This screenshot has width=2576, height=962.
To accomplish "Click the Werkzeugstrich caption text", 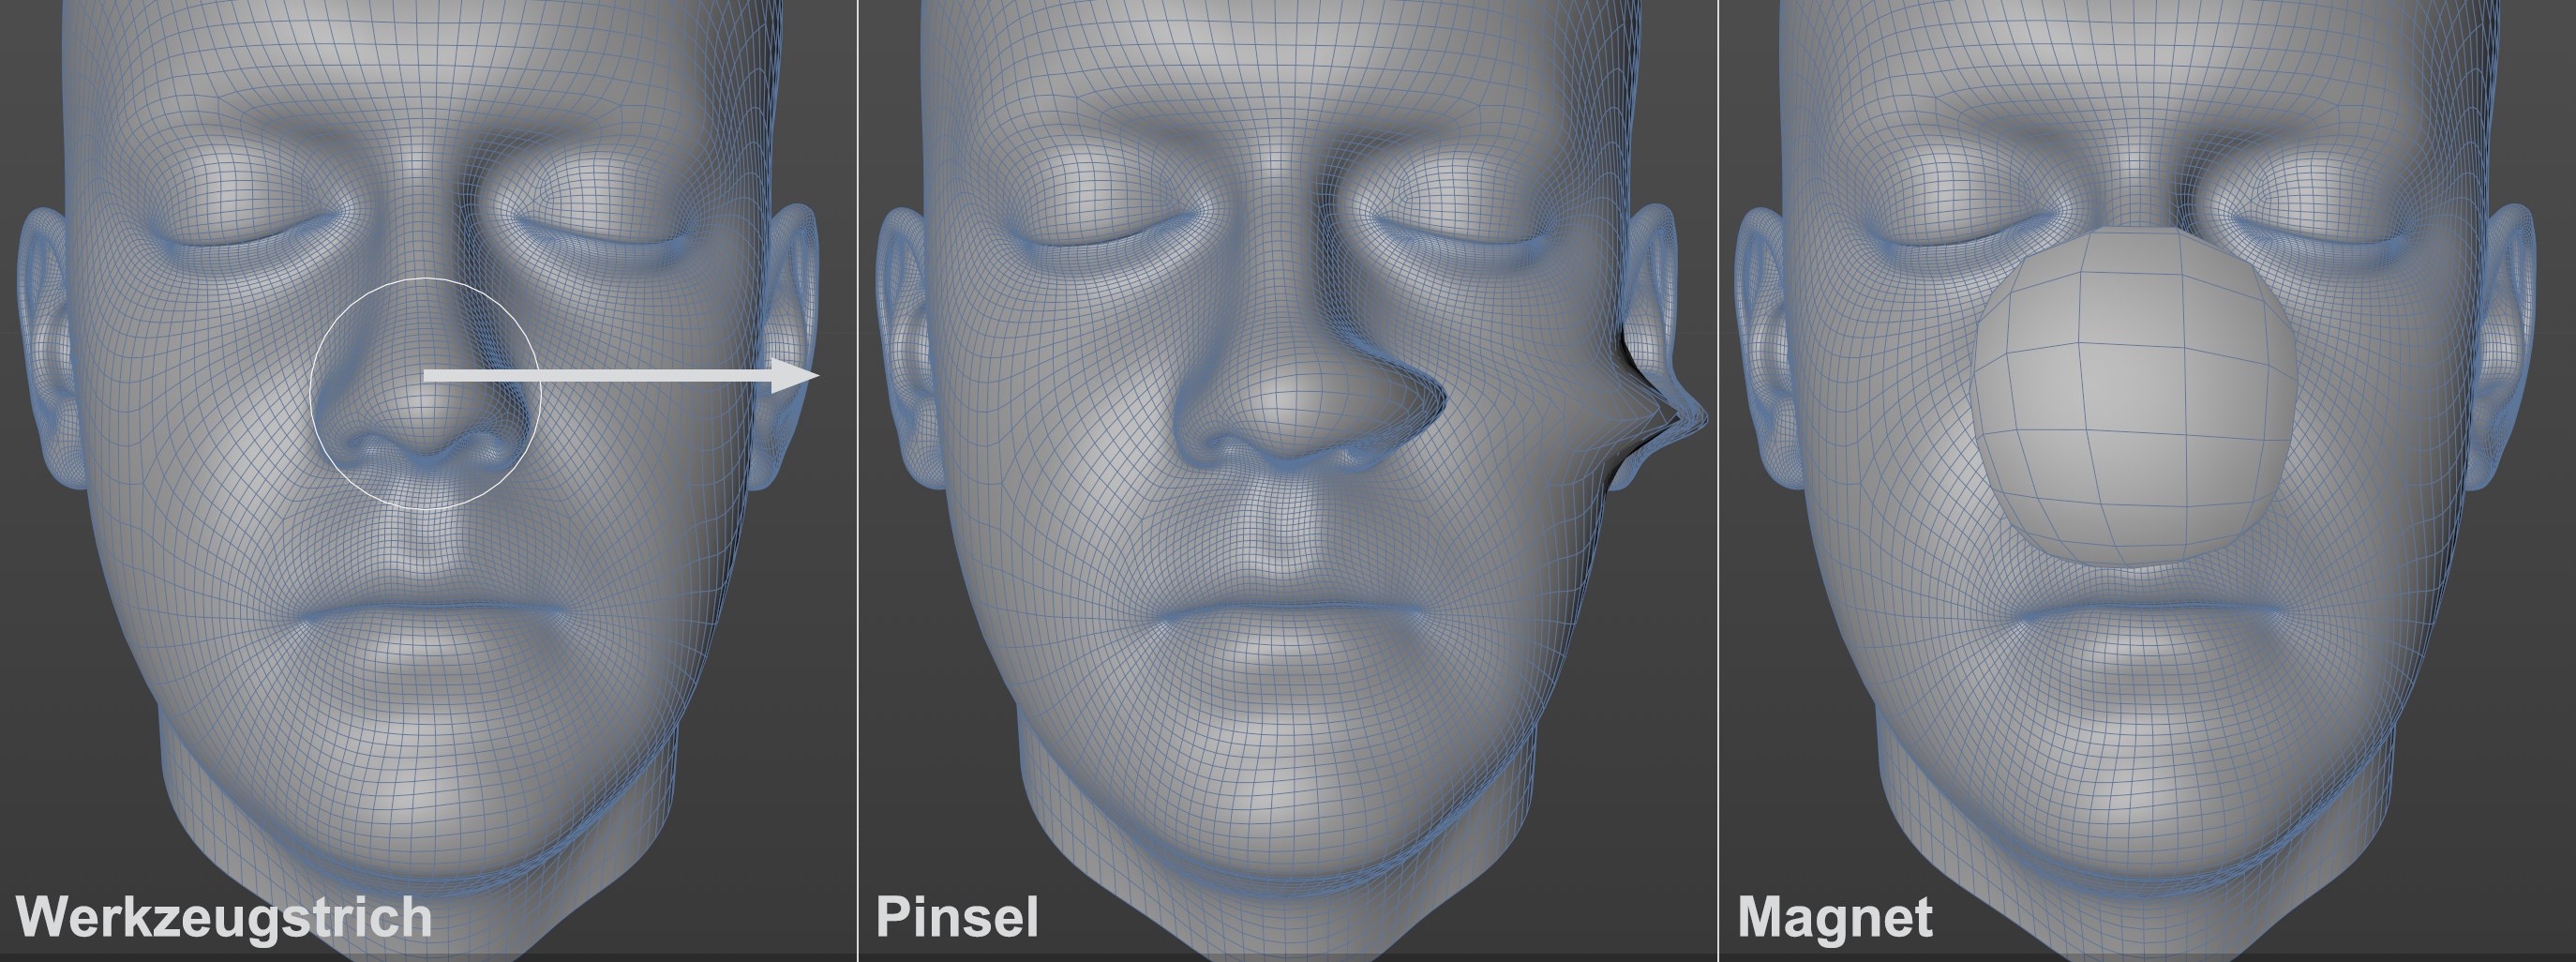I will [x=224, y=918].
